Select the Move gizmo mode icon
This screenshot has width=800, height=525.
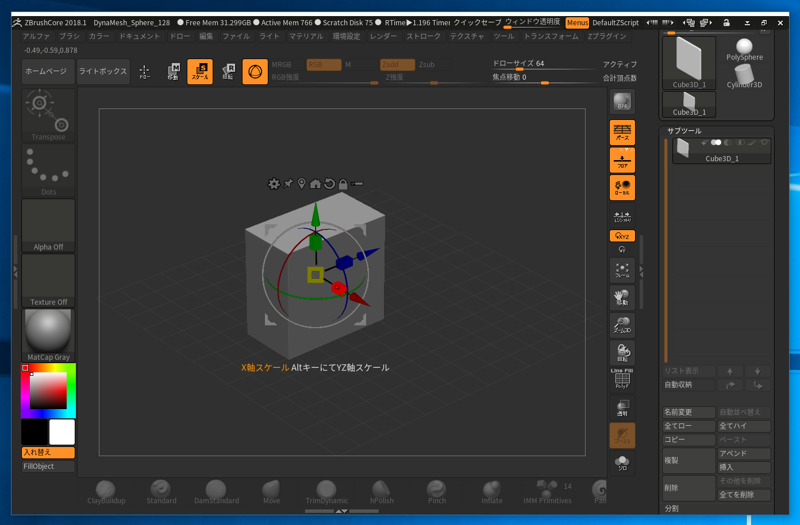(x=173, y=71)
